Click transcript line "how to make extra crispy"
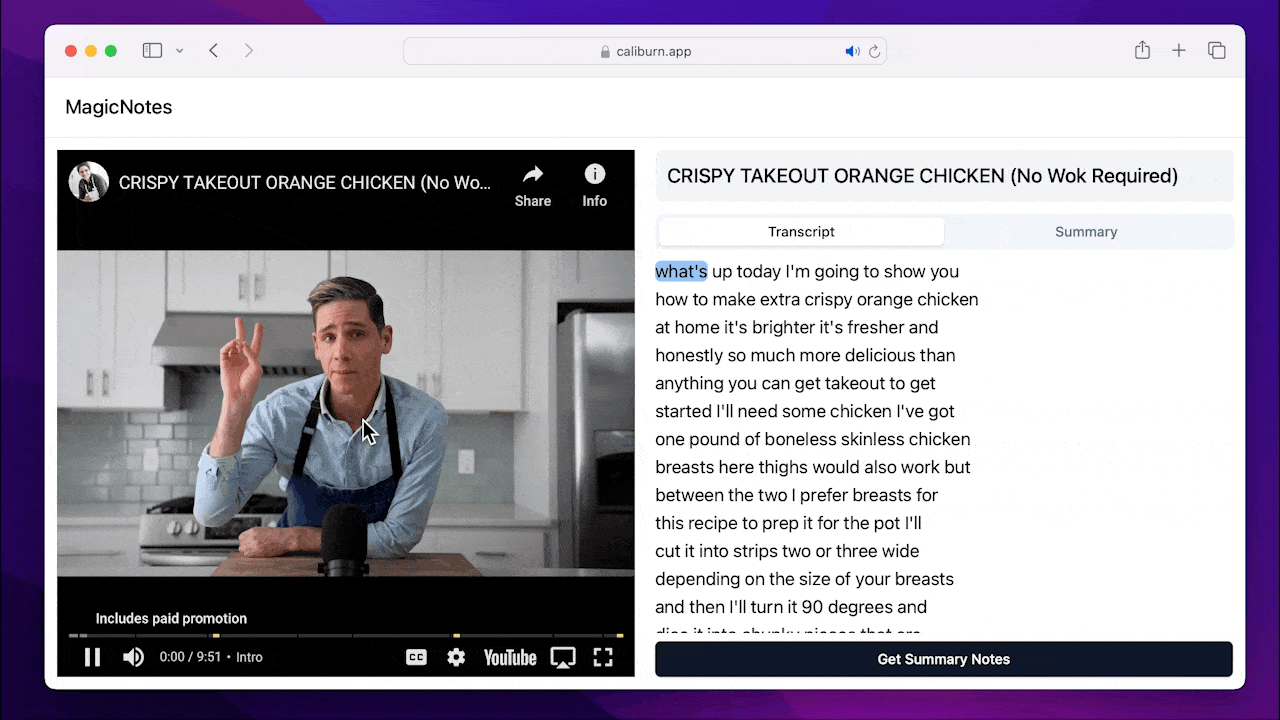Image resolution: width=1280 pixels, height=720 pixels. point(817,299)
